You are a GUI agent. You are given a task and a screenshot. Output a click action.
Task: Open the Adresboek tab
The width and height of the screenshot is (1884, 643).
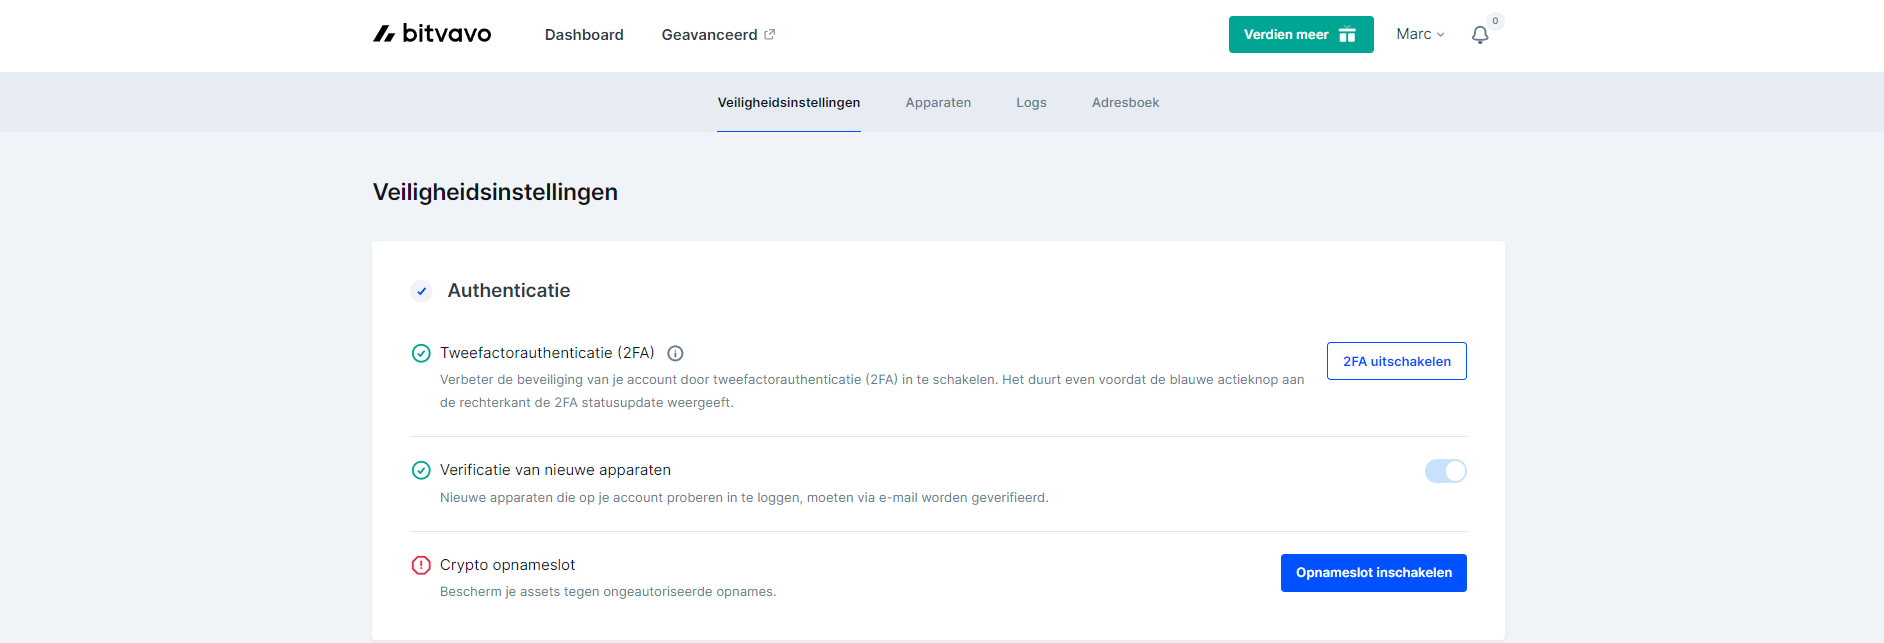(x=1125, y=103)
